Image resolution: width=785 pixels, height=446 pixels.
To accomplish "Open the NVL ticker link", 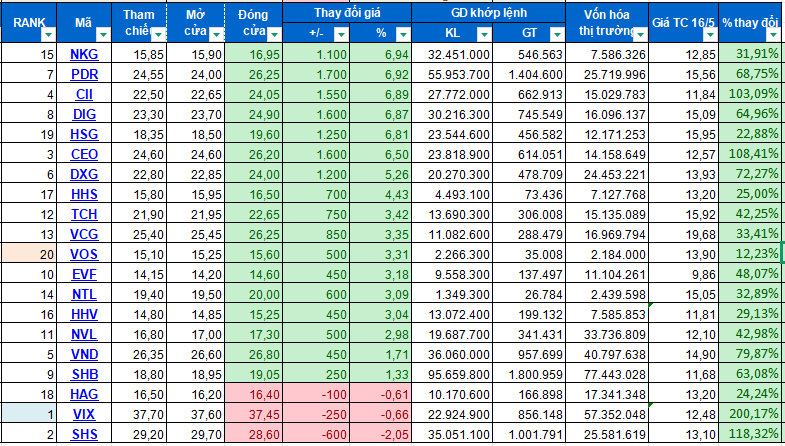I will (x=84, y=334).
